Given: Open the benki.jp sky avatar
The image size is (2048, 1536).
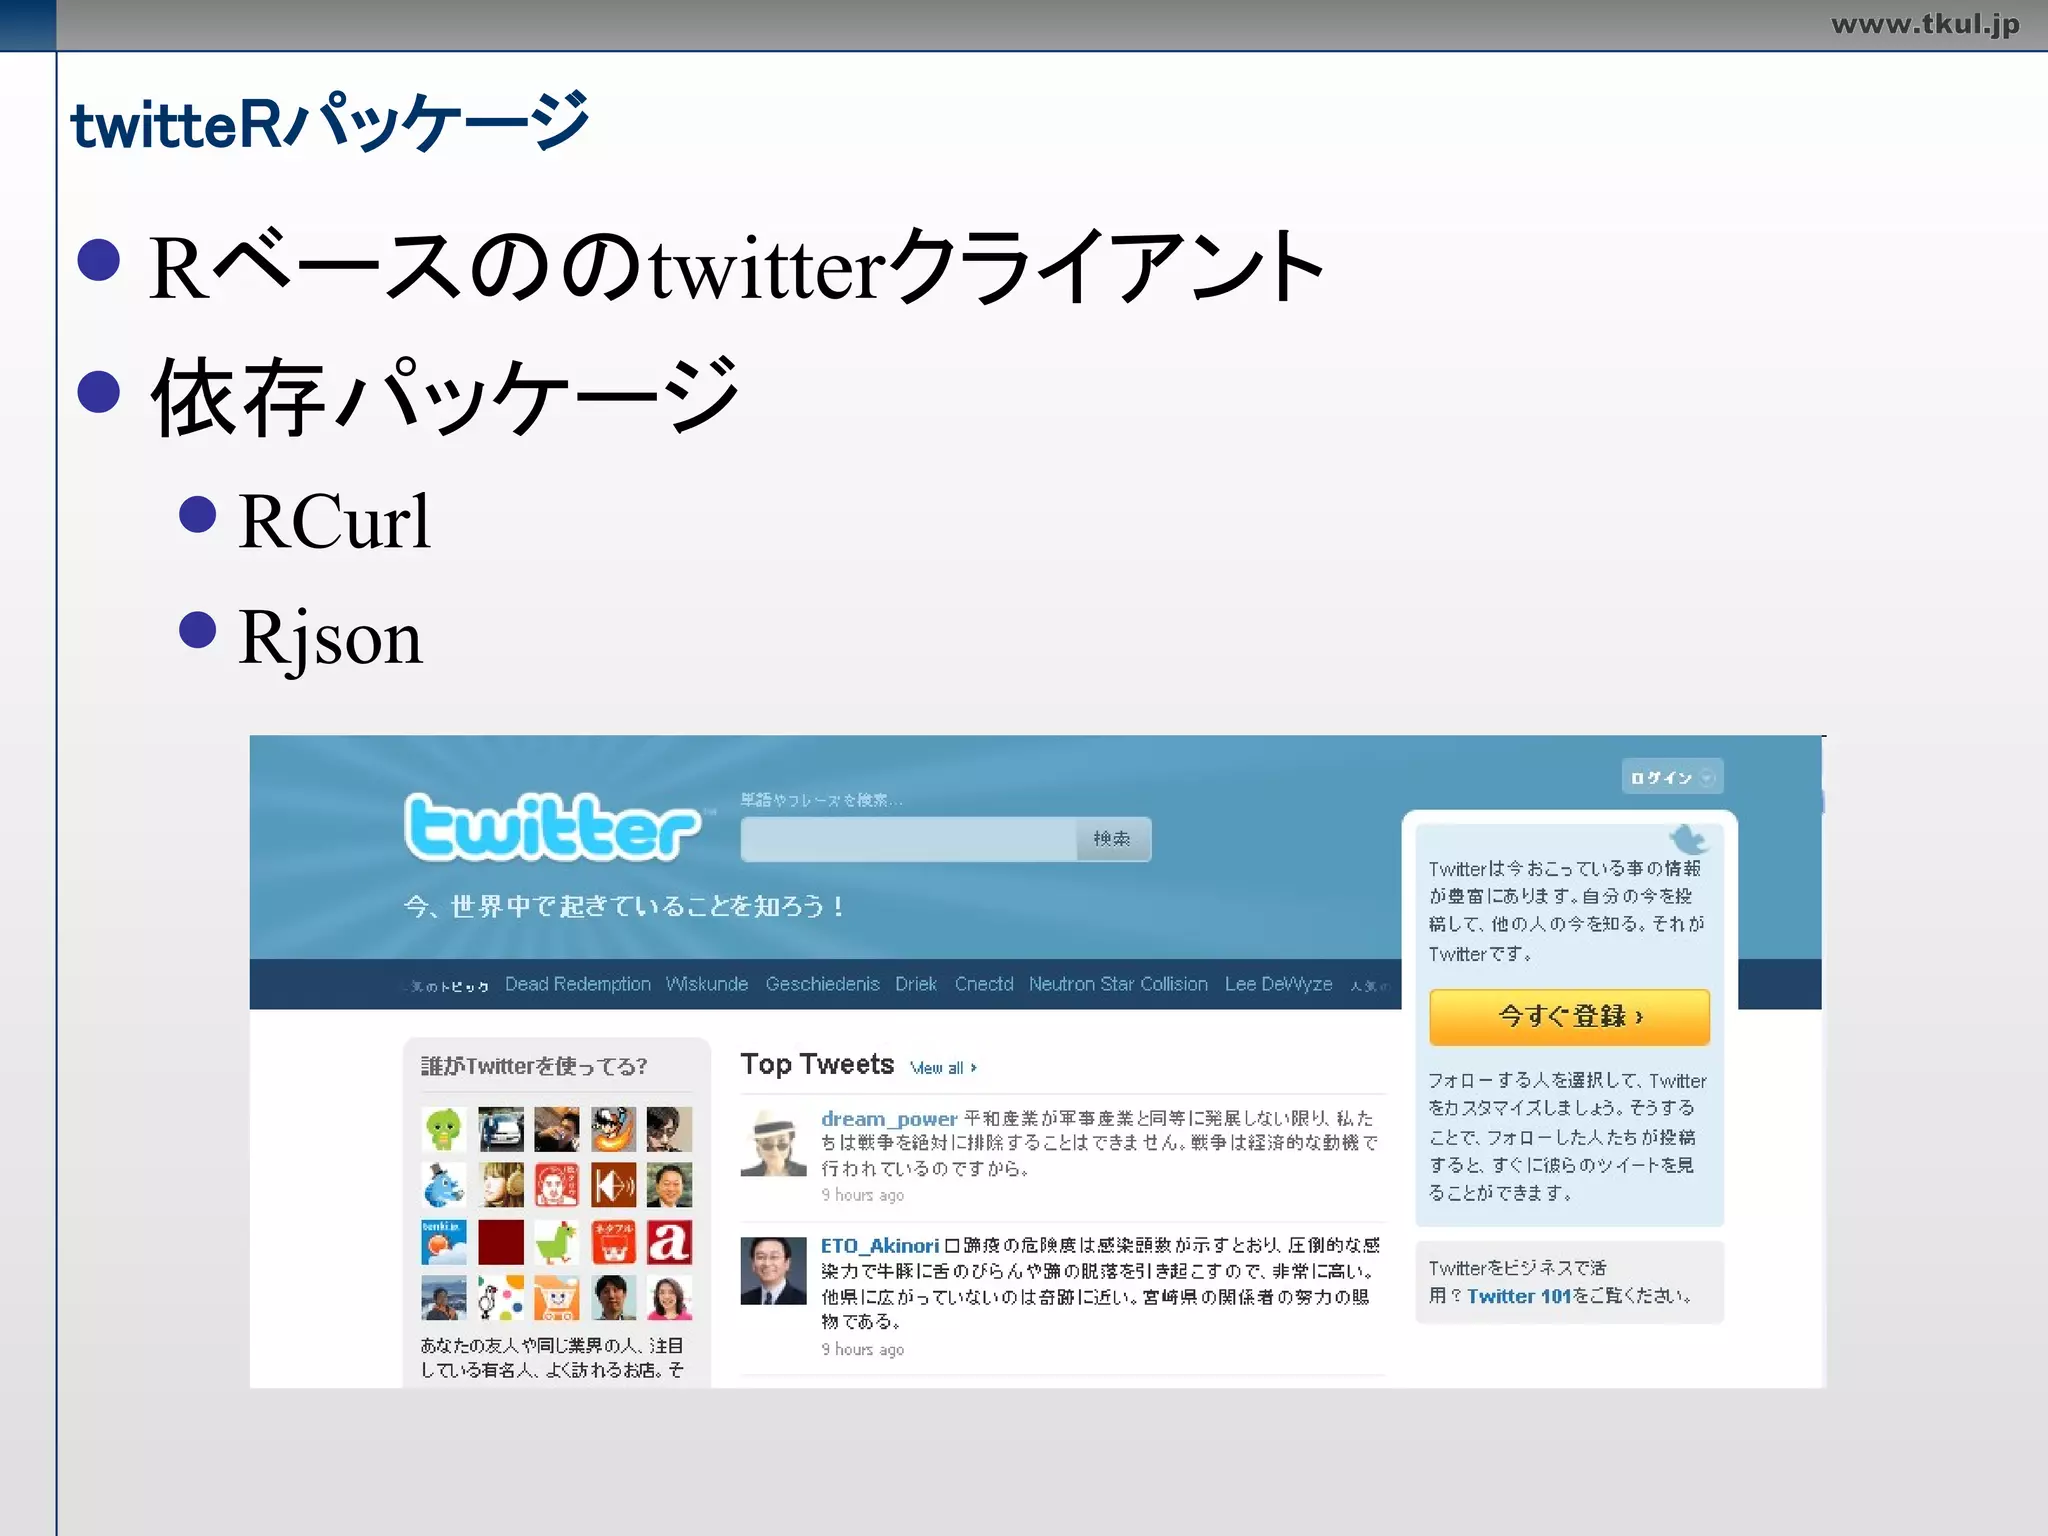Looking at the screenshot, I should (x=443, y=1242).
